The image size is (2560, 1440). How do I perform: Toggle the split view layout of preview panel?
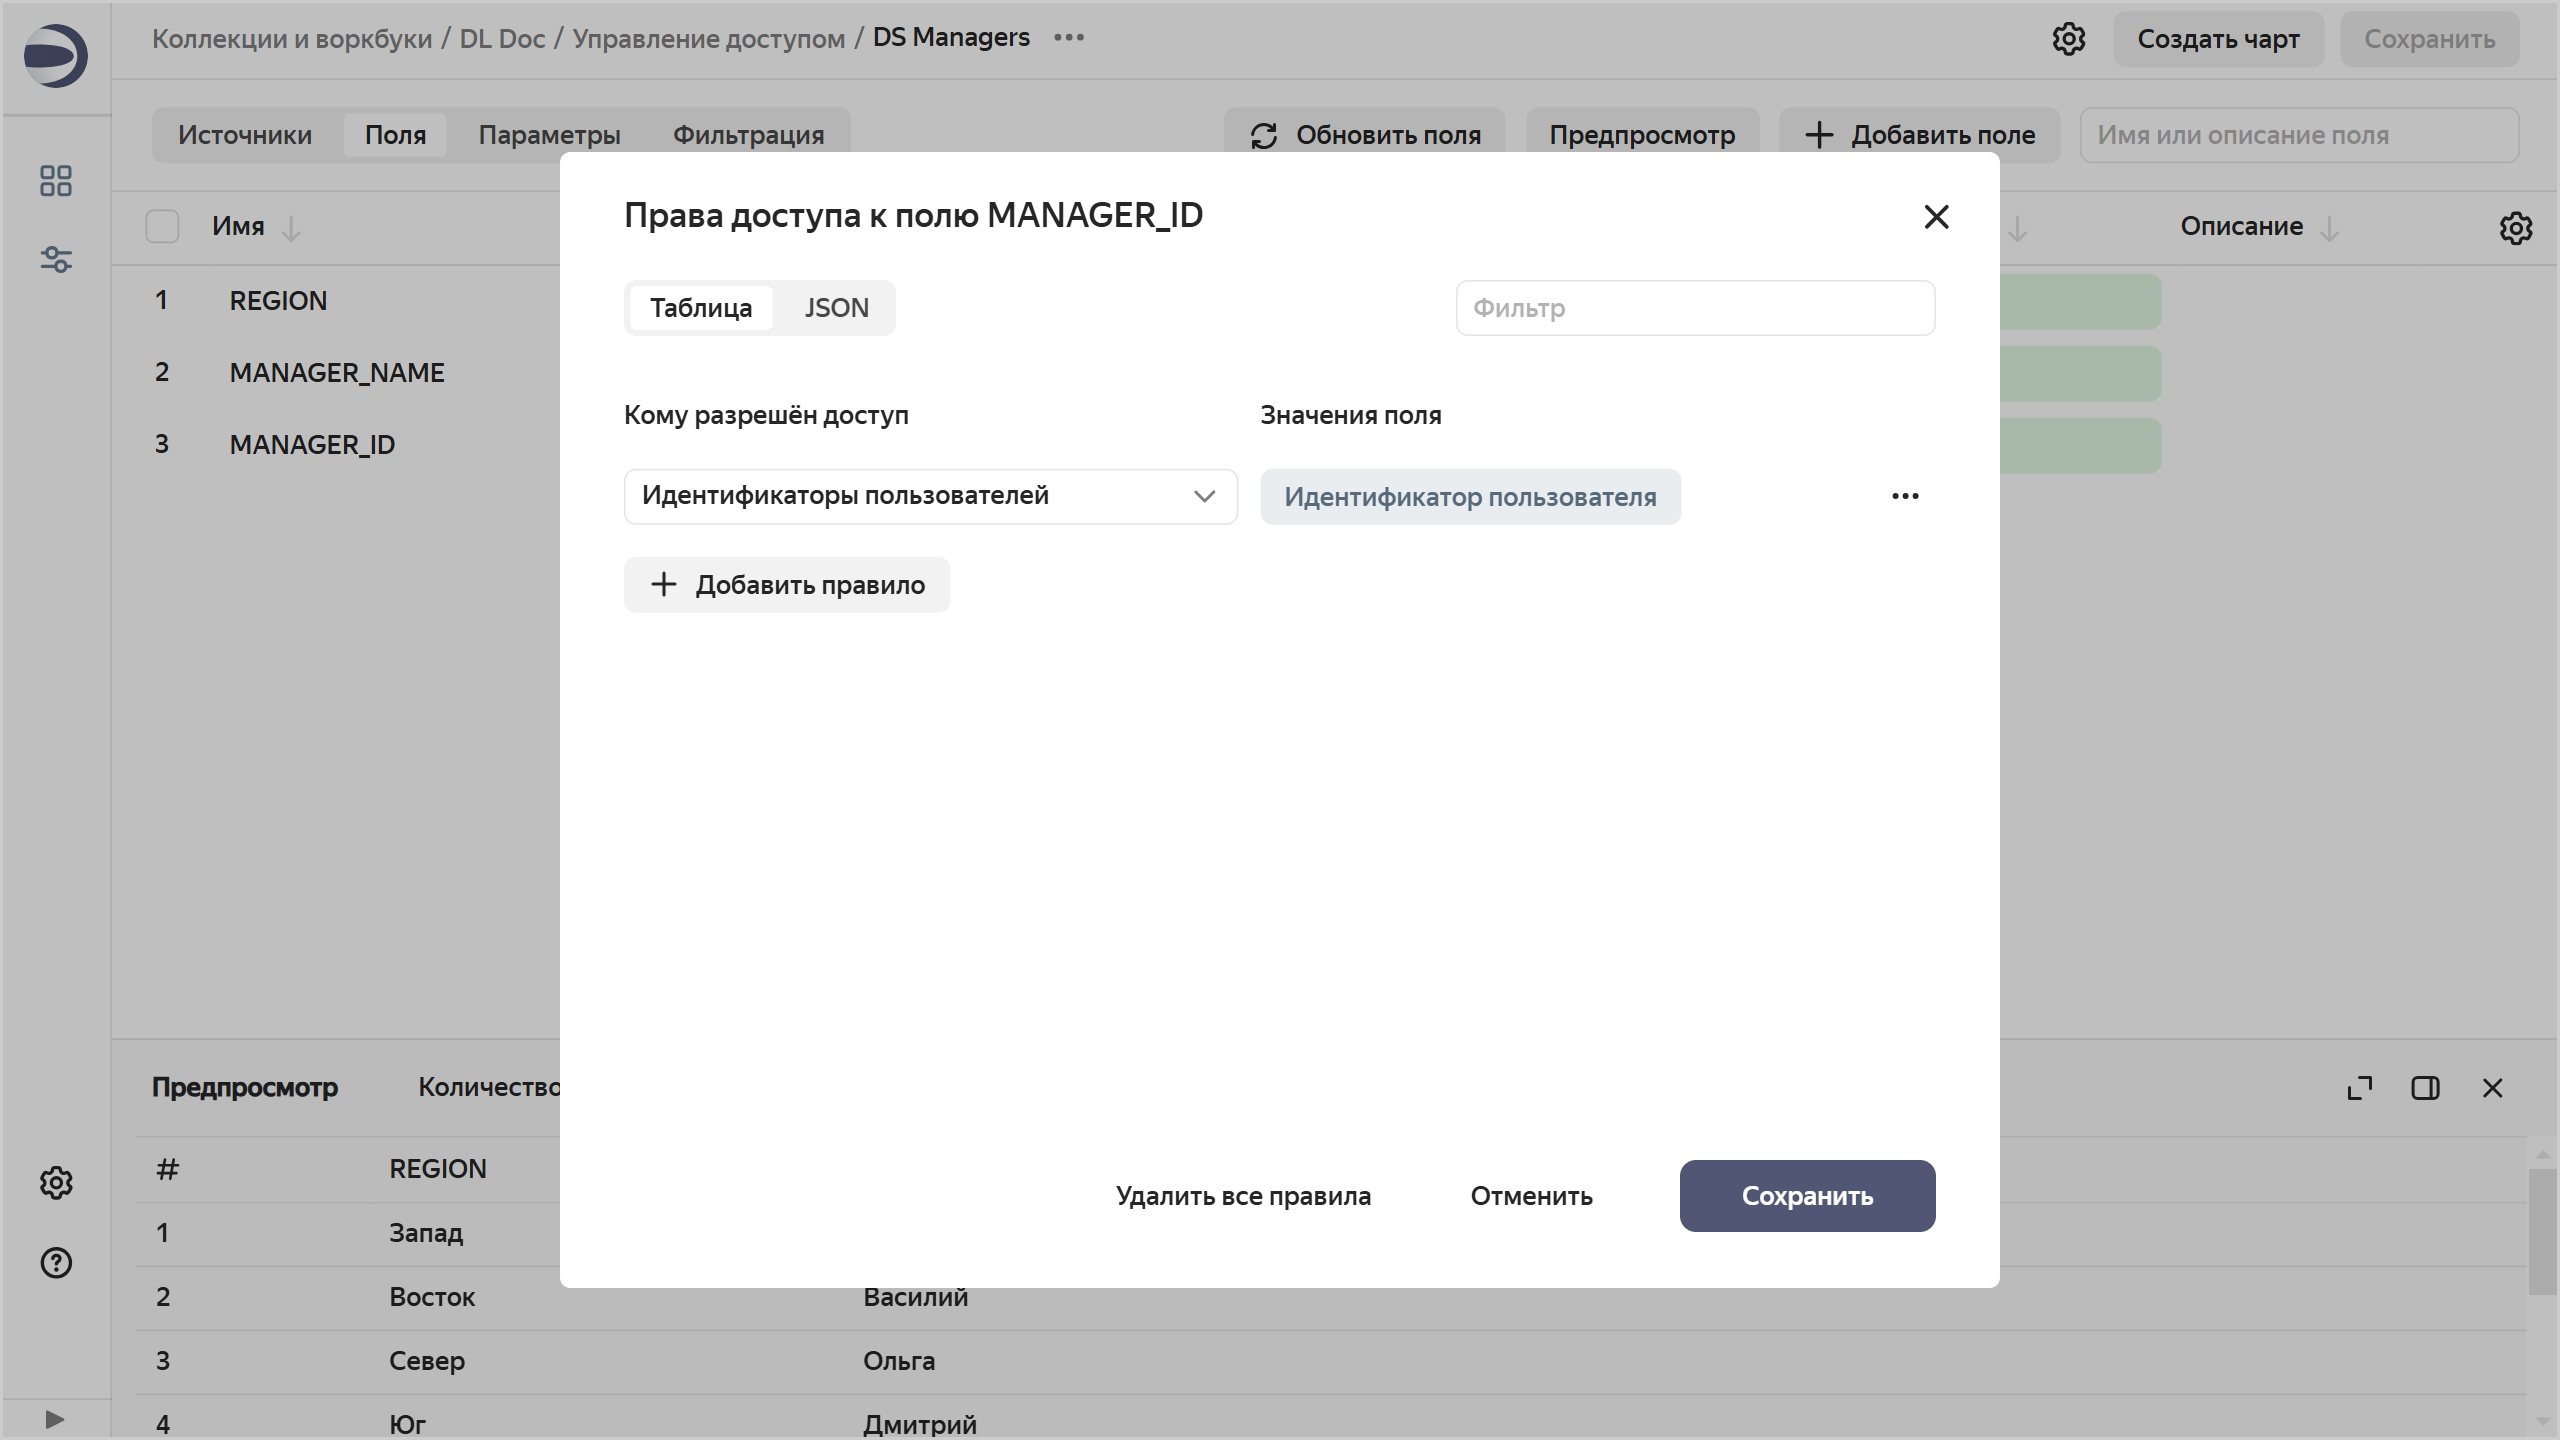[2426, 1088]
